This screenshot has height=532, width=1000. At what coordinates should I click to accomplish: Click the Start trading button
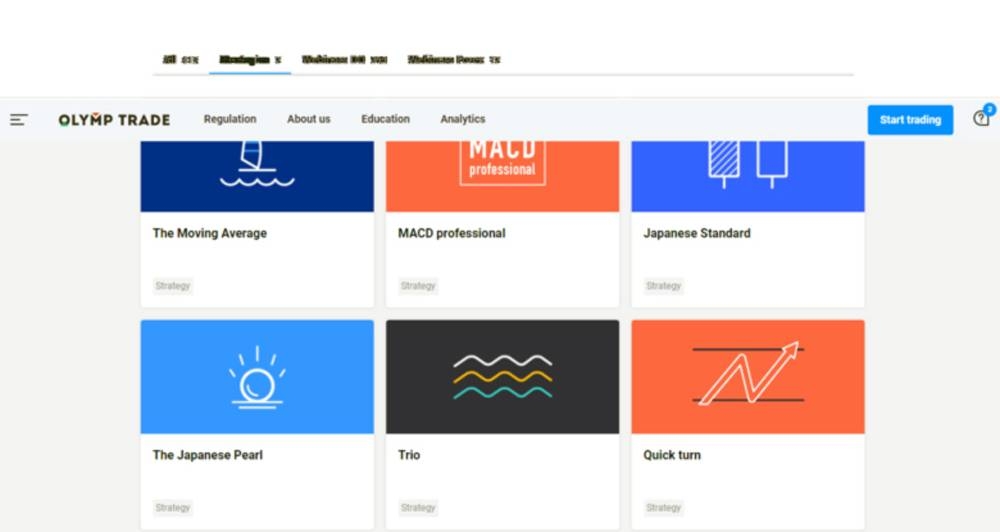(910, 120)
